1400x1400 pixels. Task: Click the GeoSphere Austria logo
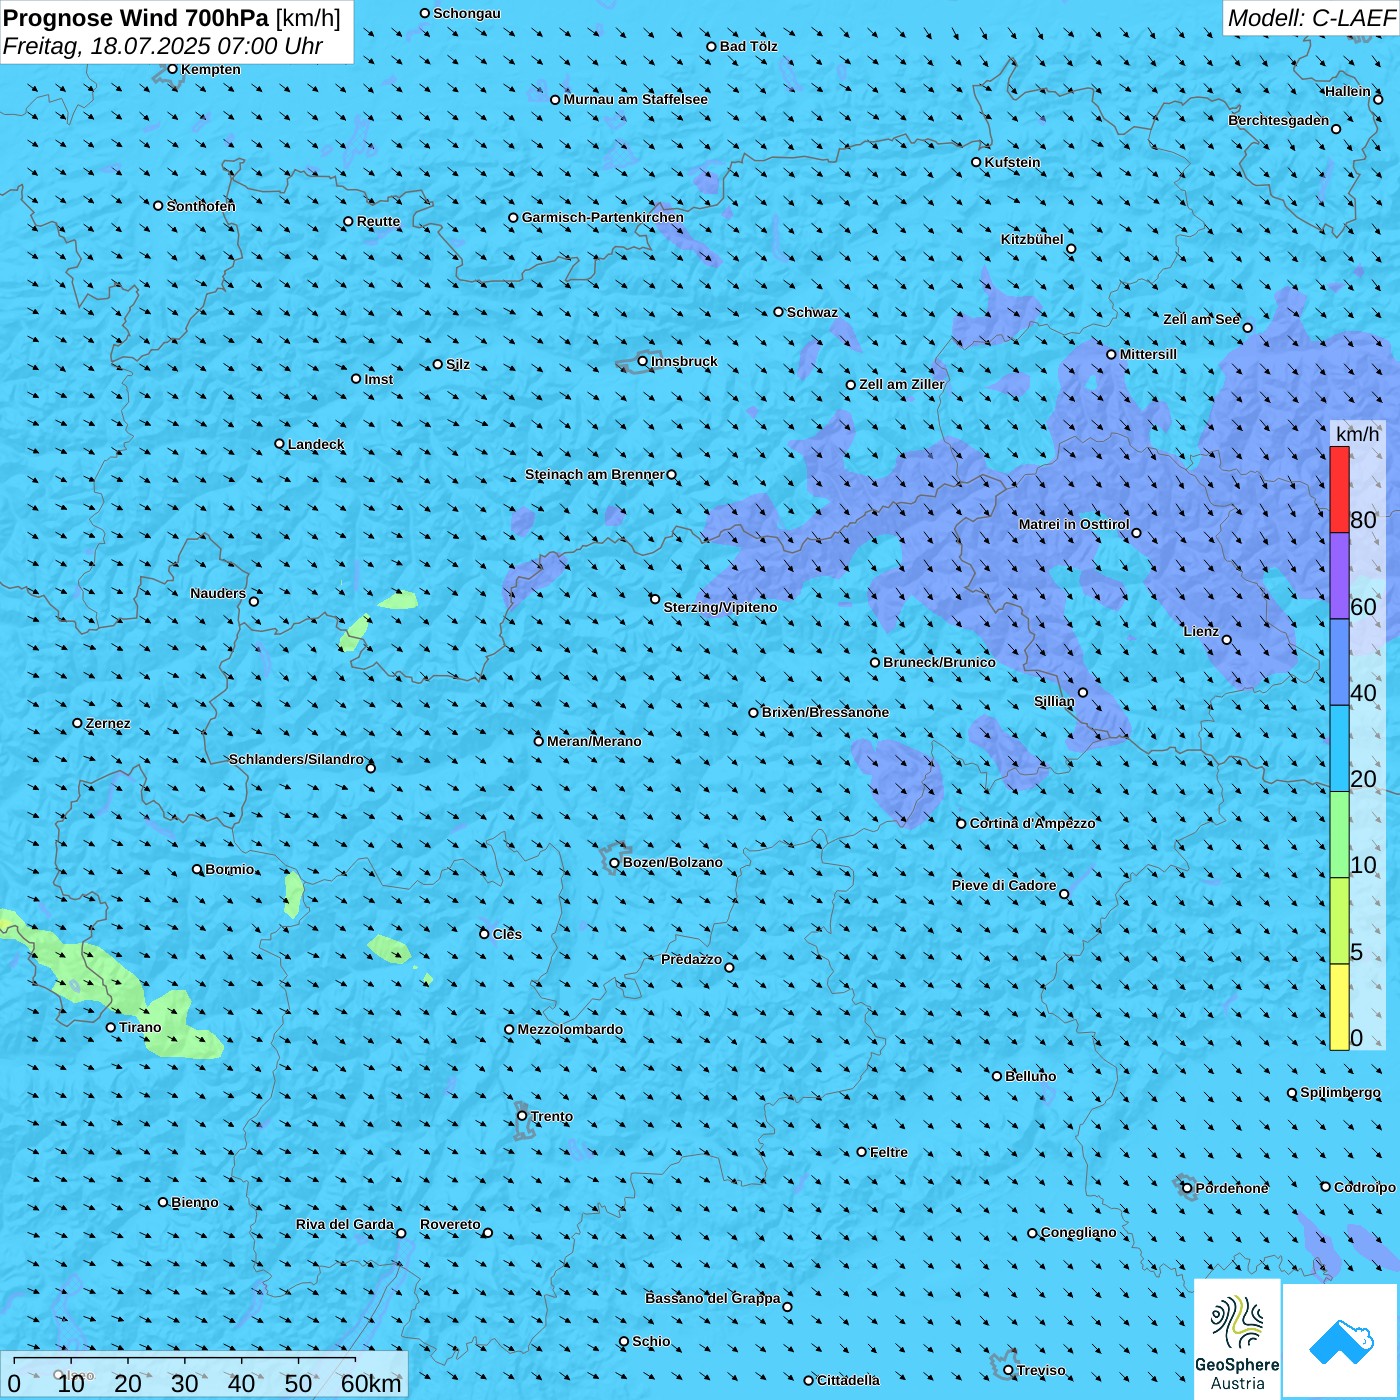pos(1237,1340)
